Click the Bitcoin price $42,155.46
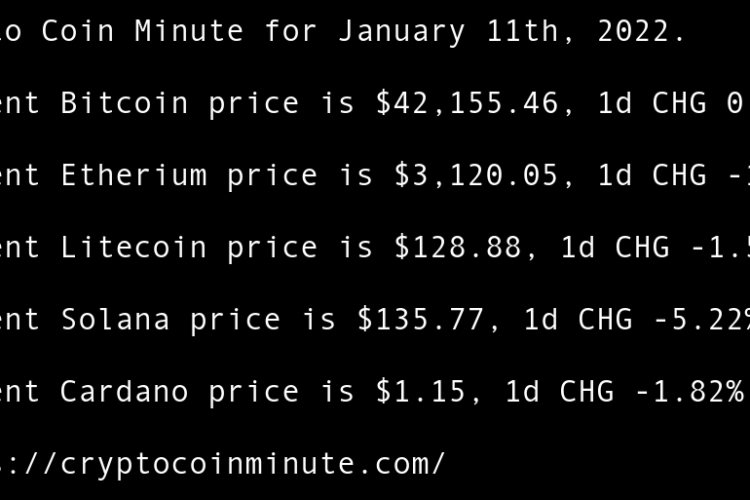The width and height of the screenshot is (750, 500). tap(466, 103)
